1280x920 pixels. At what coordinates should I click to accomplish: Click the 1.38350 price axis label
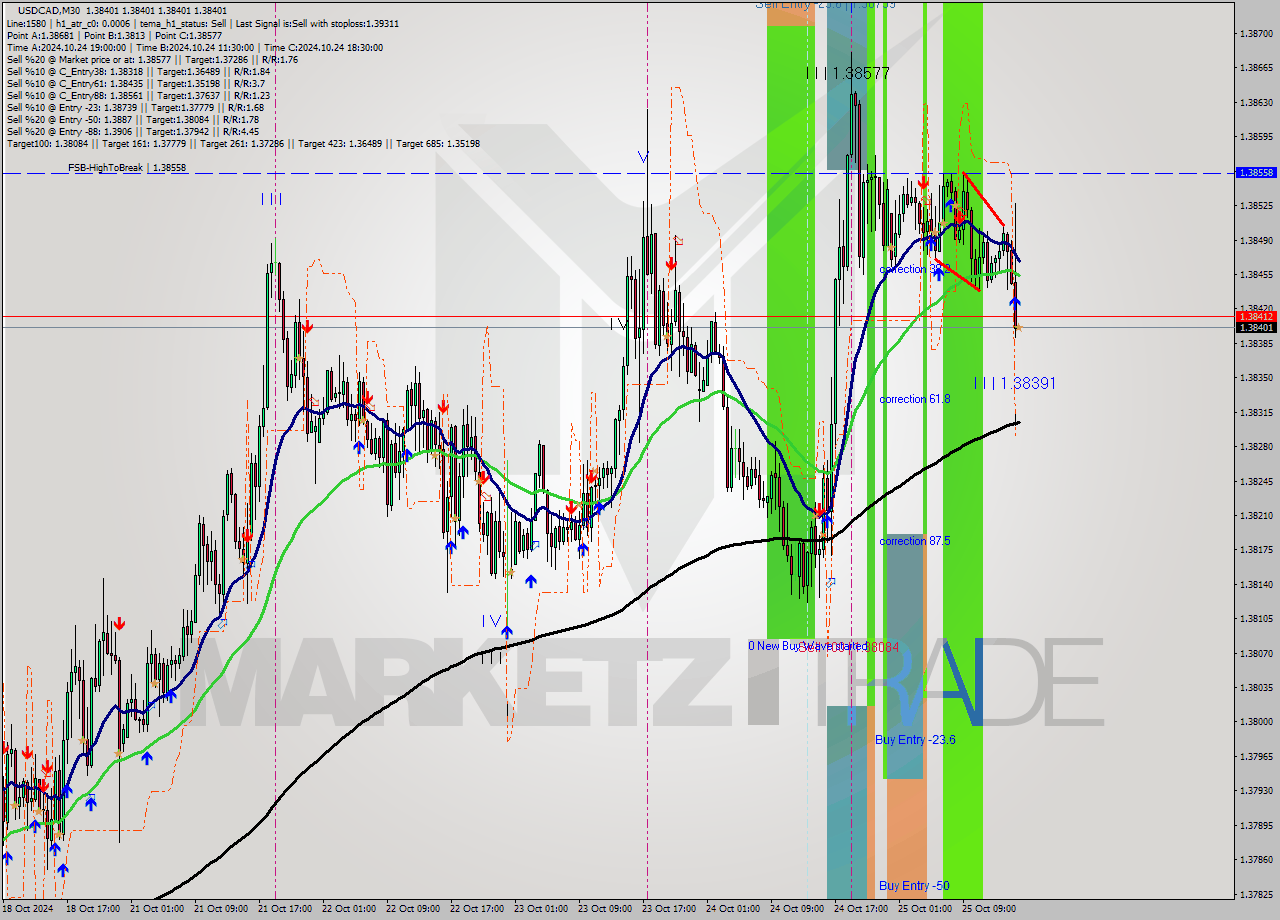pyautogui.click(x=1255, y=377)
